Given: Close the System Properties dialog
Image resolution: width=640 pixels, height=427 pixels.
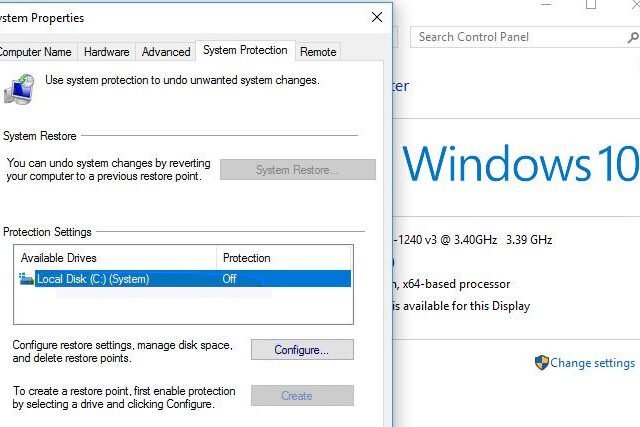Looking at the screenshot, I should tap(376, 17).
